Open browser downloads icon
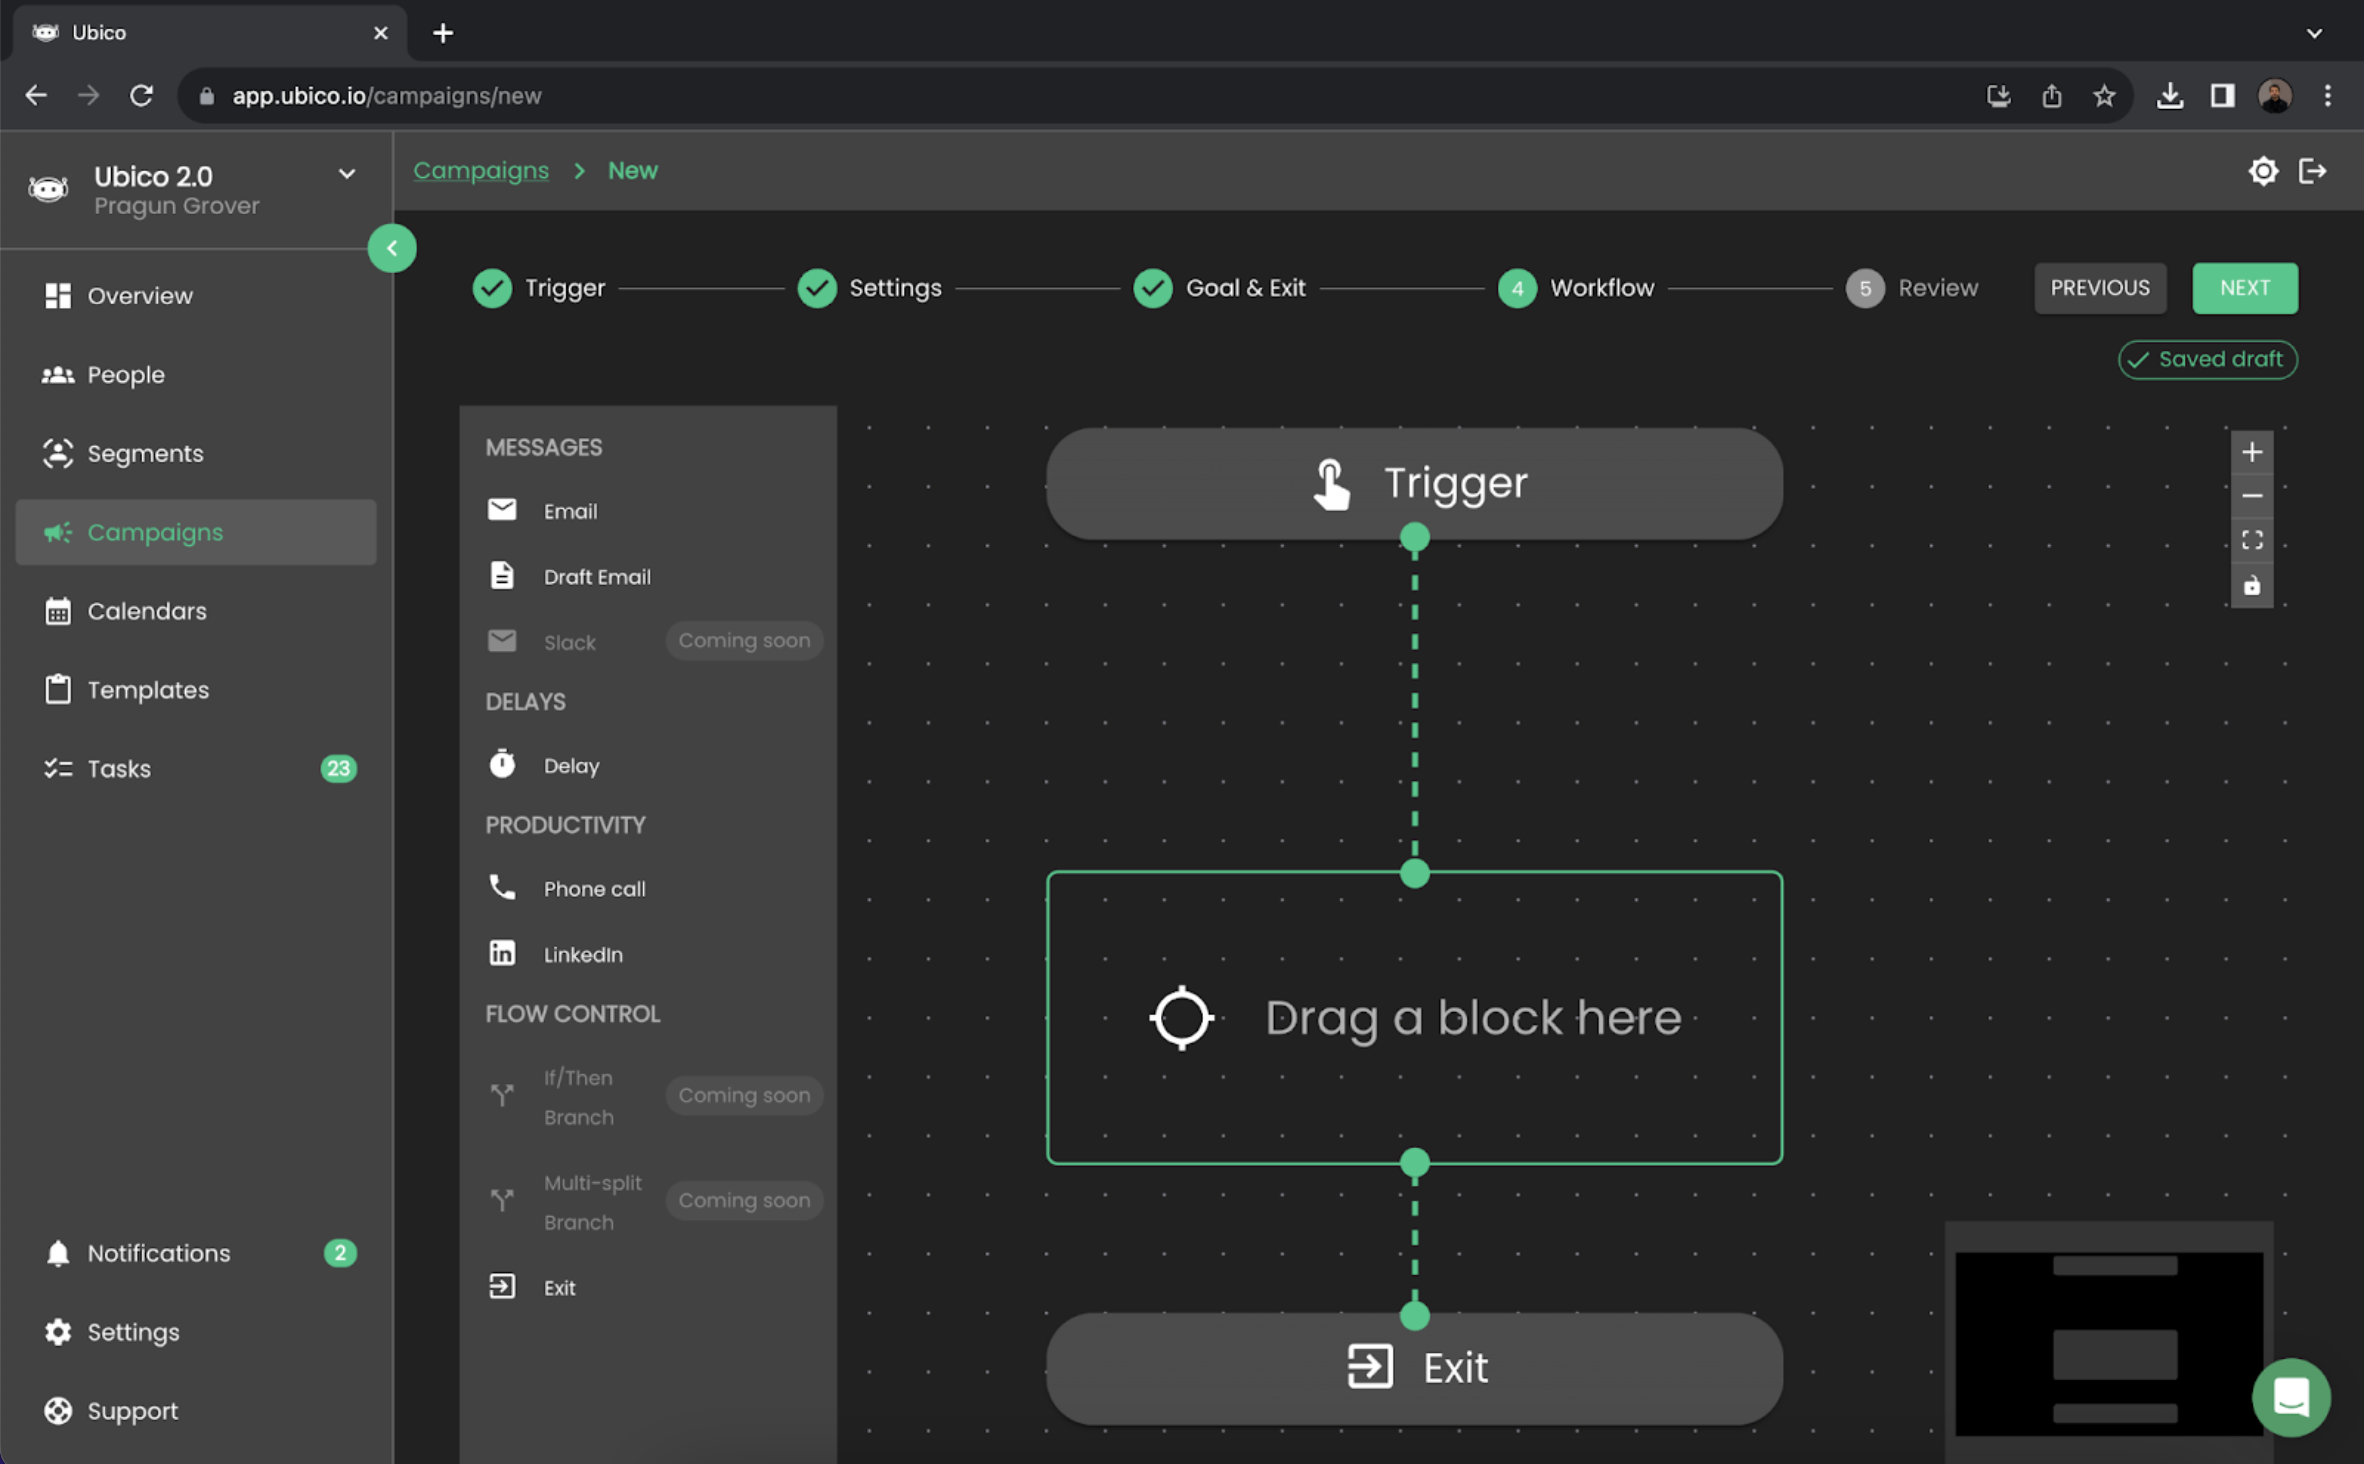 (x=2170, y=96)
